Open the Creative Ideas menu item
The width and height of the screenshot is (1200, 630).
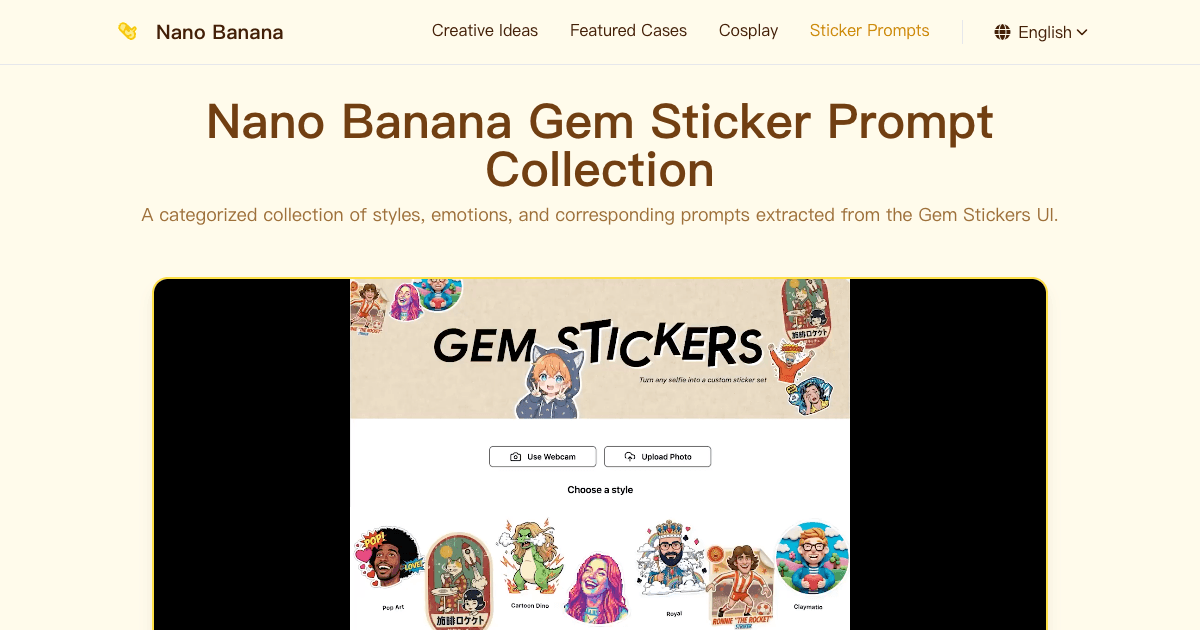pyautogui.click(x=485, y=31)
